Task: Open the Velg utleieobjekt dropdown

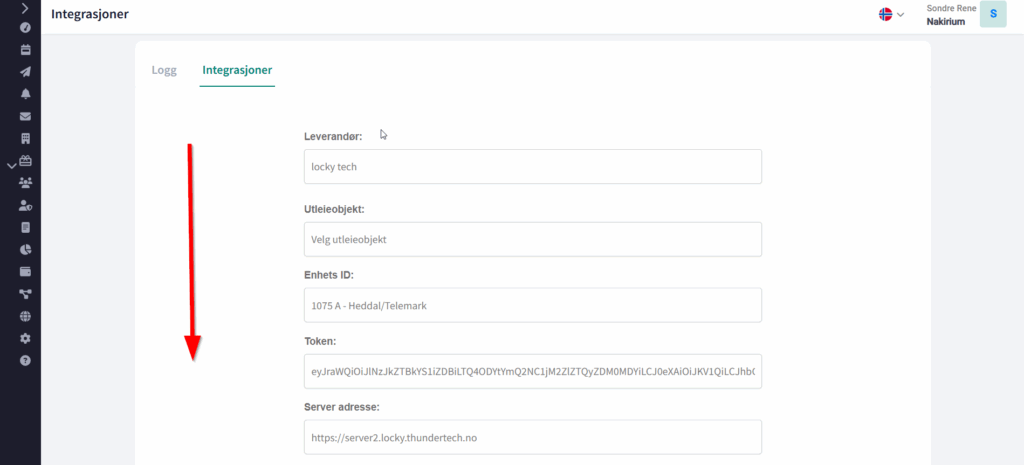Action: (x=532, y=239)
